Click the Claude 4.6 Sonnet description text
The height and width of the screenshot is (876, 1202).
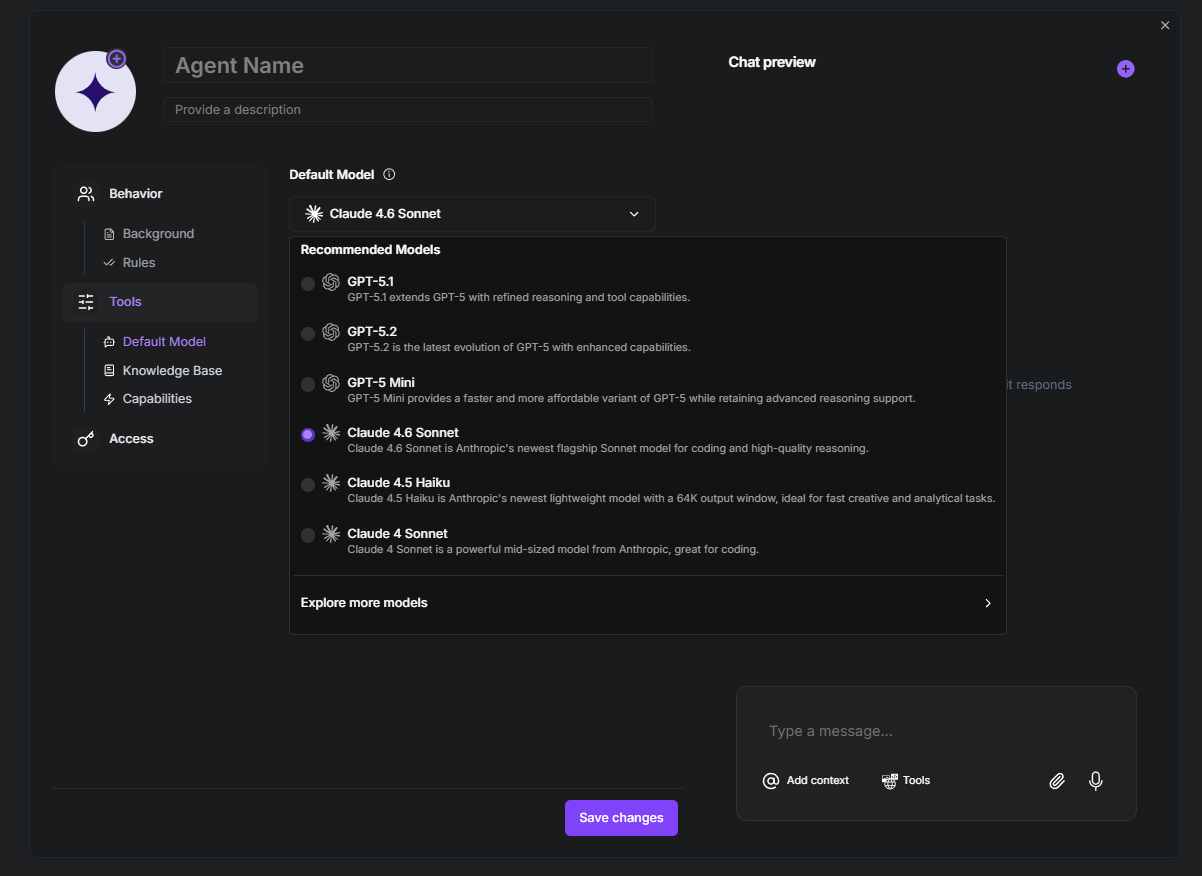tap(608, 449)
